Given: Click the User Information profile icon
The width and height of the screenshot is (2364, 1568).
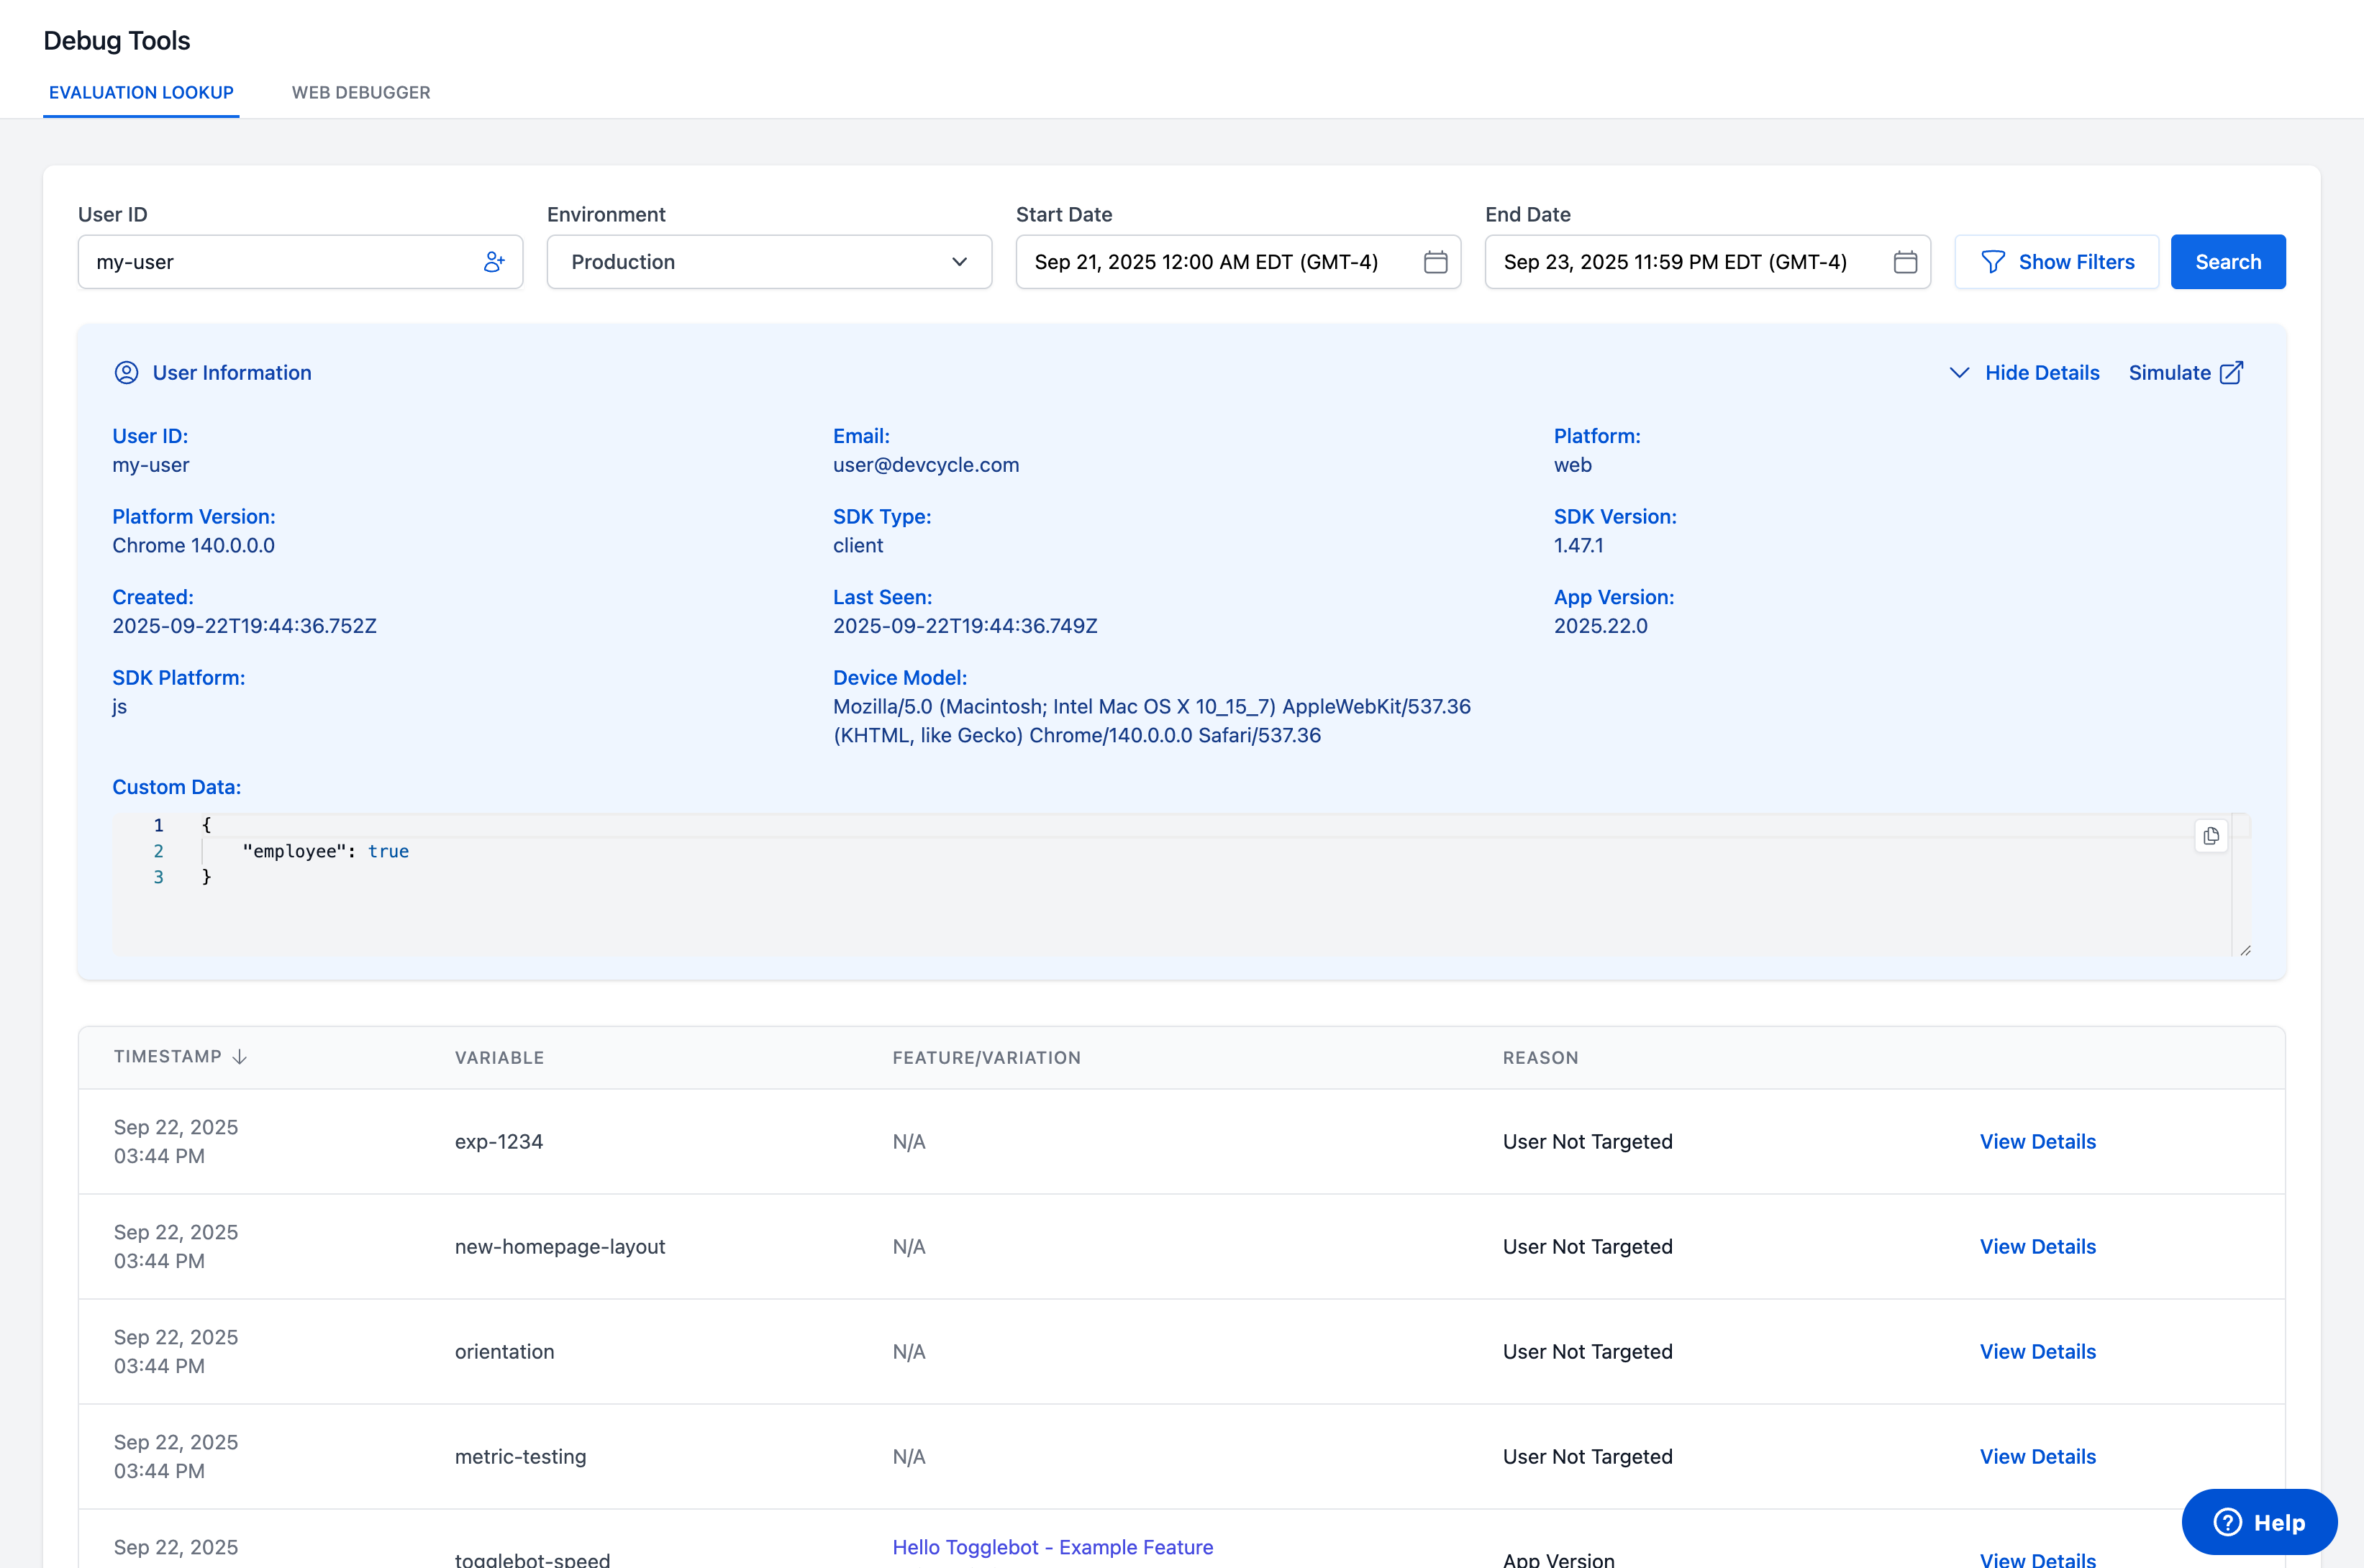Looking at the screenshot, I should [x=125, y=372].
